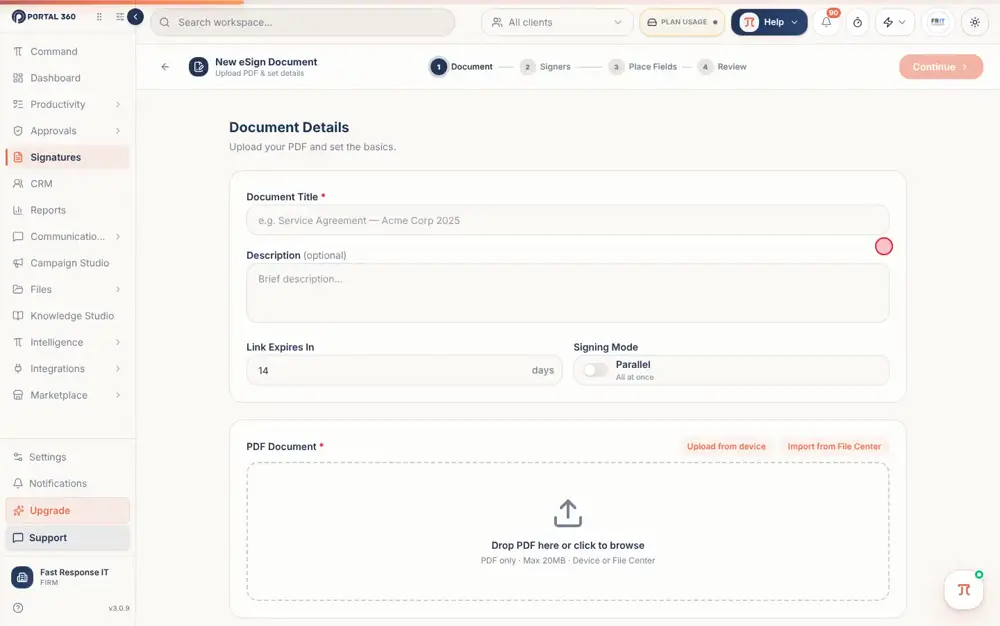Image resolution: width=1000 pixels, height=626 pixels.
Task: Open Knowledge Studio
Action: click(x=68, y=316)
